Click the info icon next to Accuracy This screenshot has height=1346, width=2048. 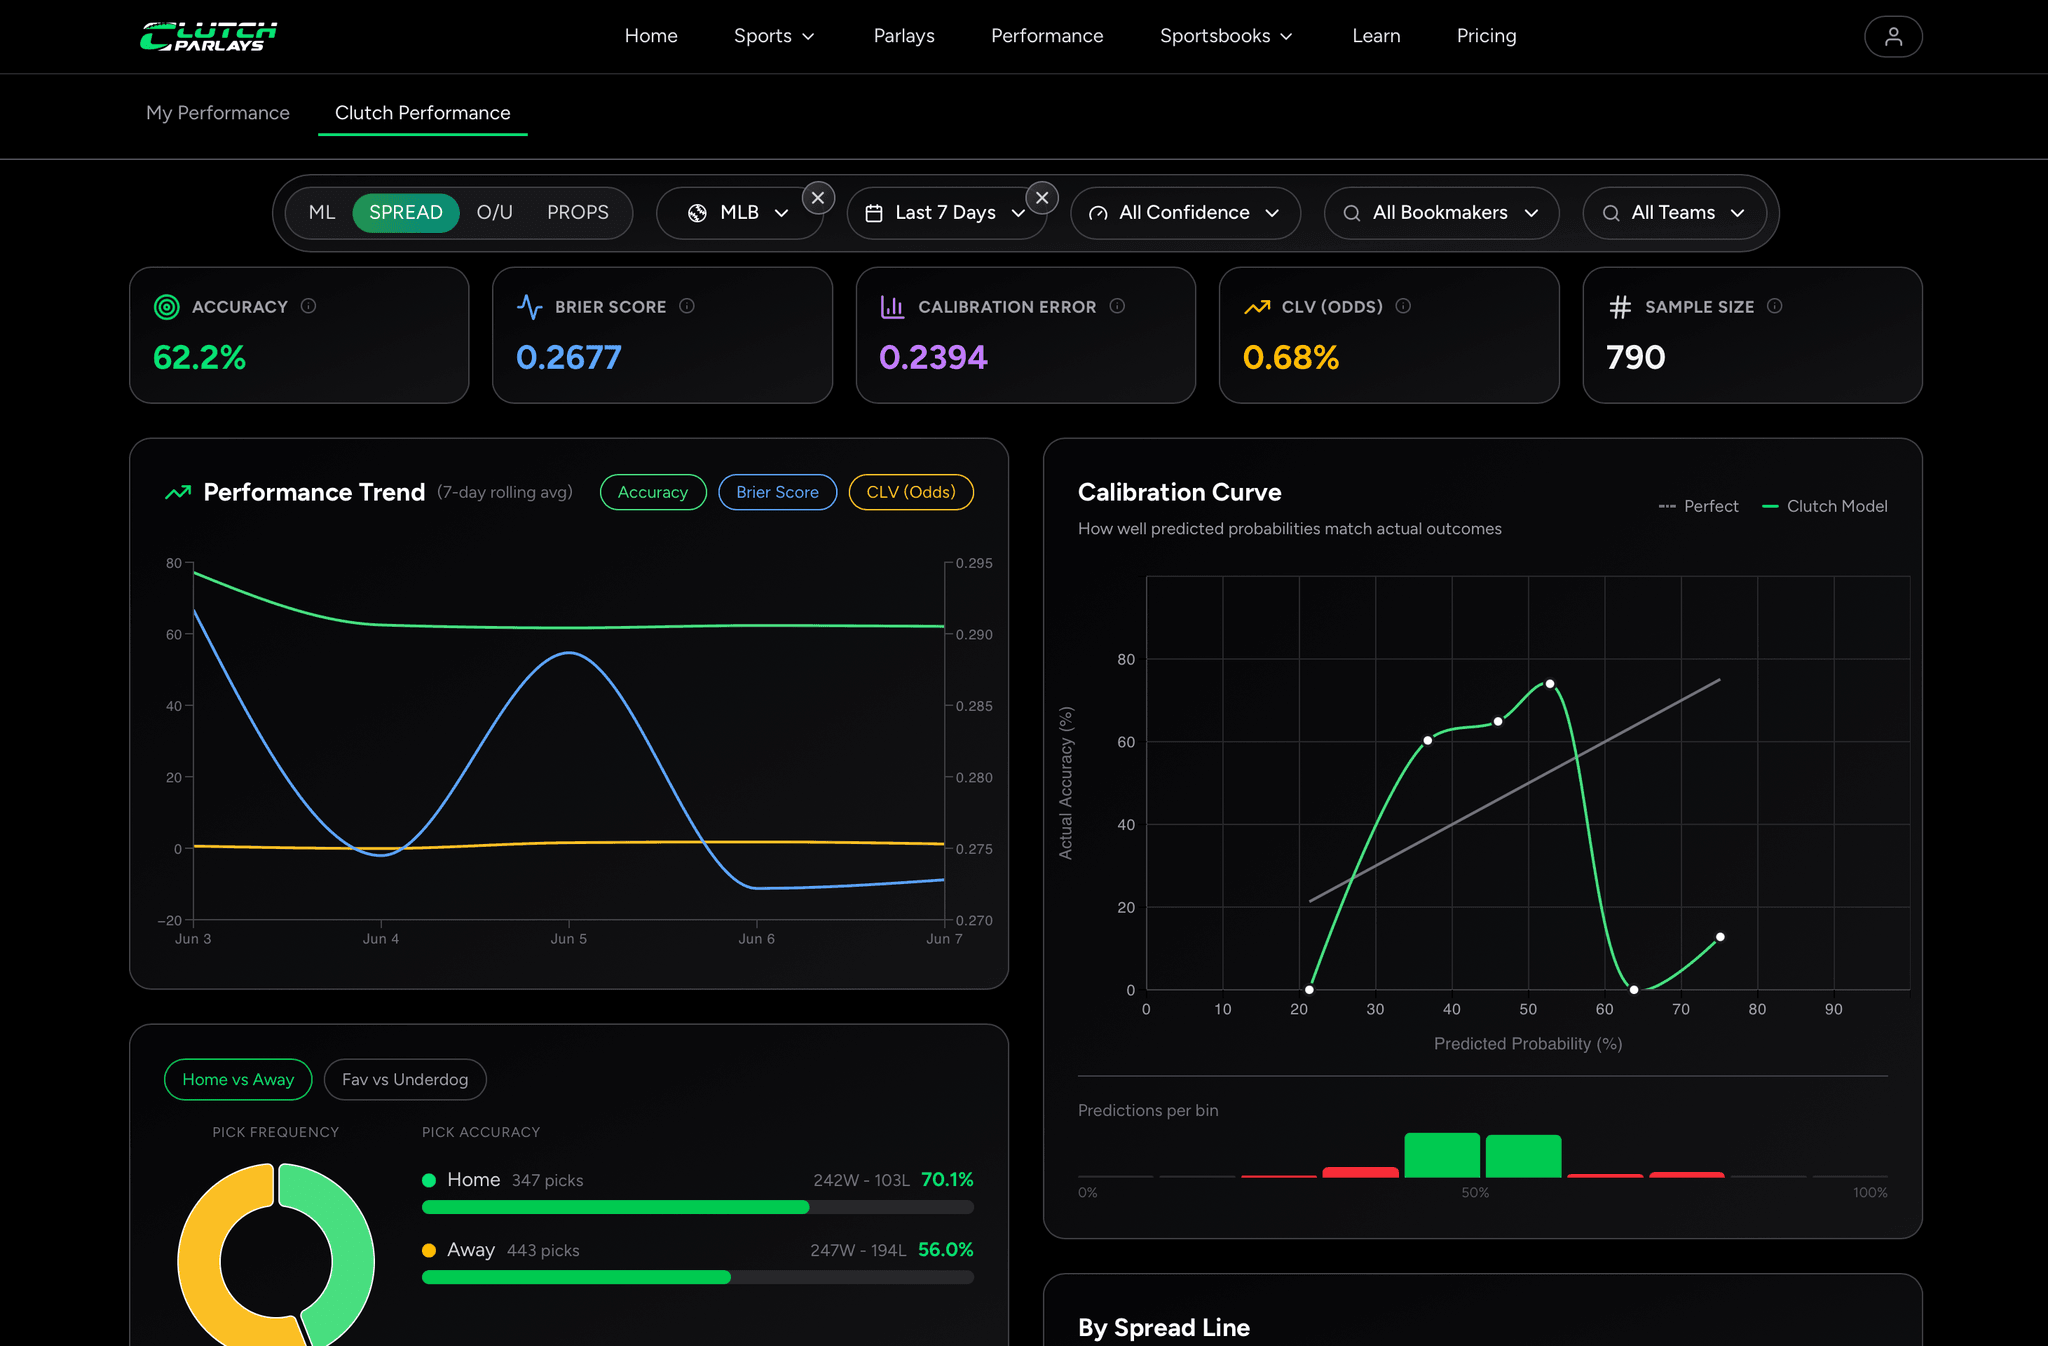[x=308, y=306]
